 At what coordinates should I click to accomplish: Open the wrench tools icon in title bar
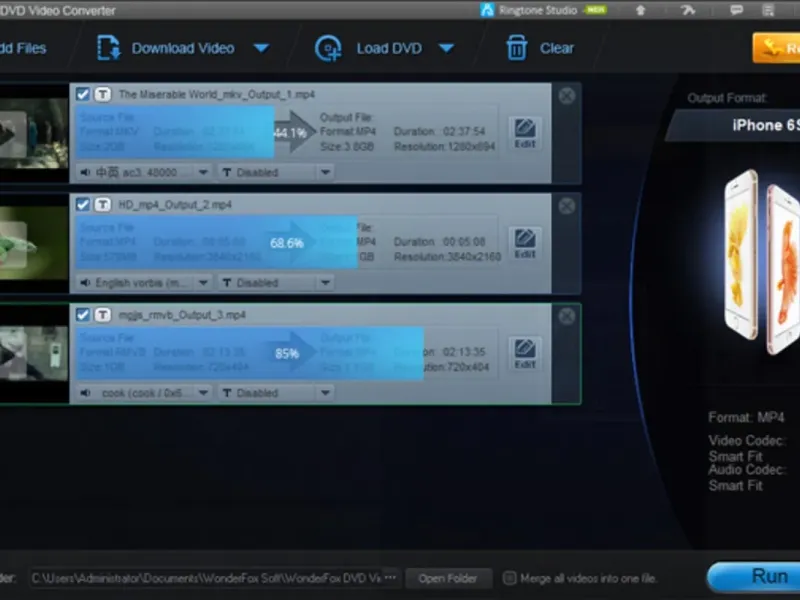coord(688,10)
